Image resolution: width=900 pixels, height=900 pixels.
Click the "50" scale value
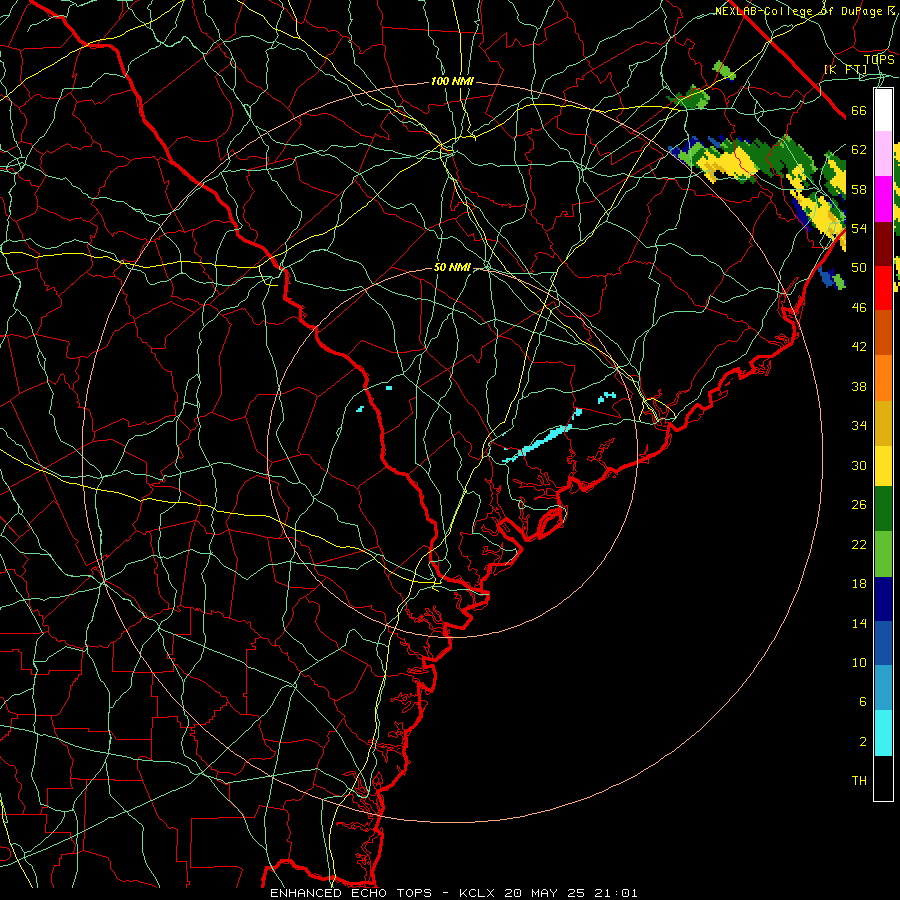(859, 268)
